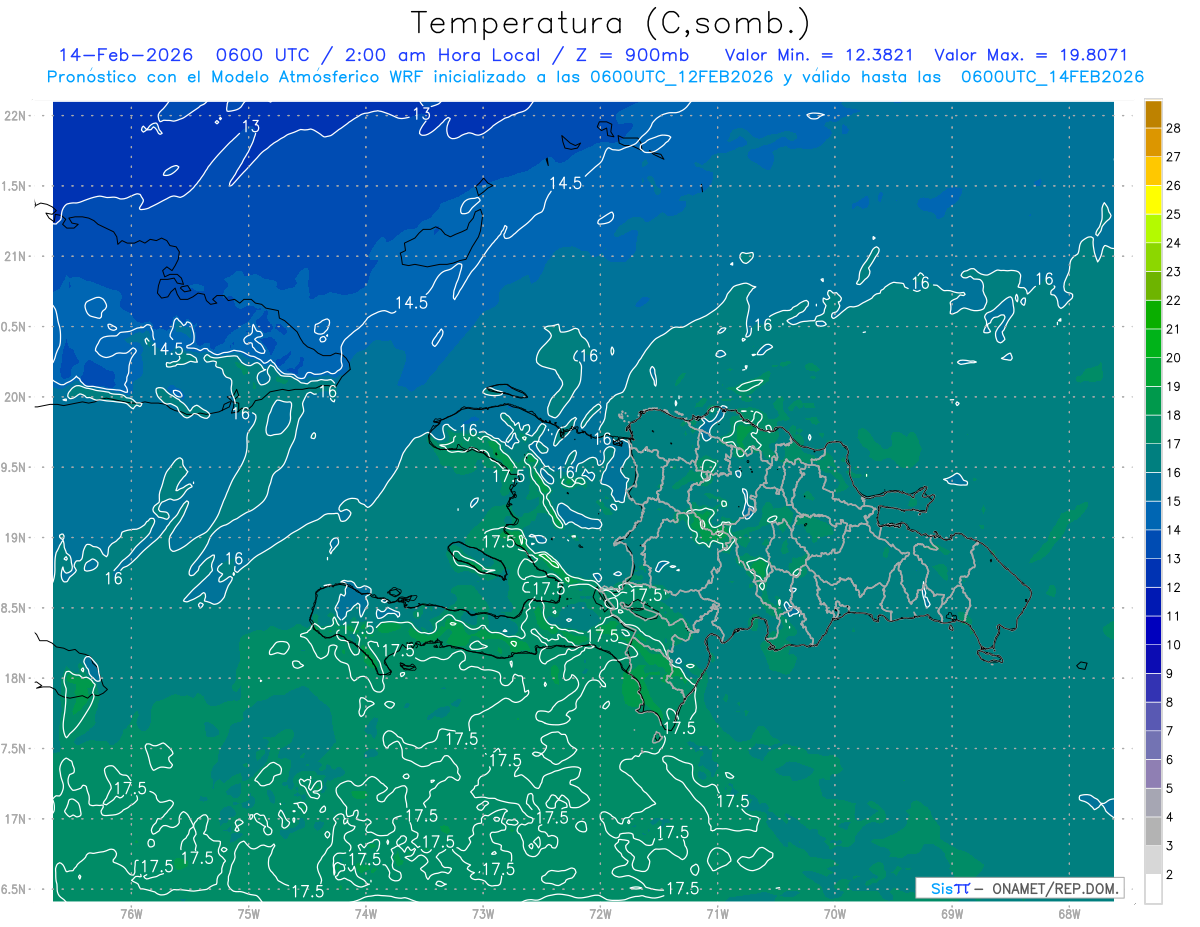Click the legend value label '20'
The height and width of the screenshot is (927, 1200).
click(1174, 358)
